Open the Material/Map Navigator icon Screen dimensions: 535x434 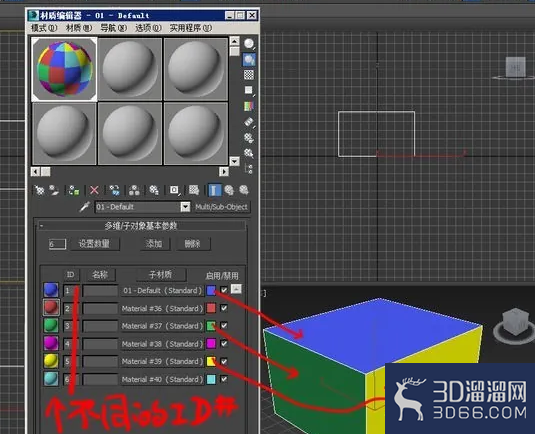point(249,169)
